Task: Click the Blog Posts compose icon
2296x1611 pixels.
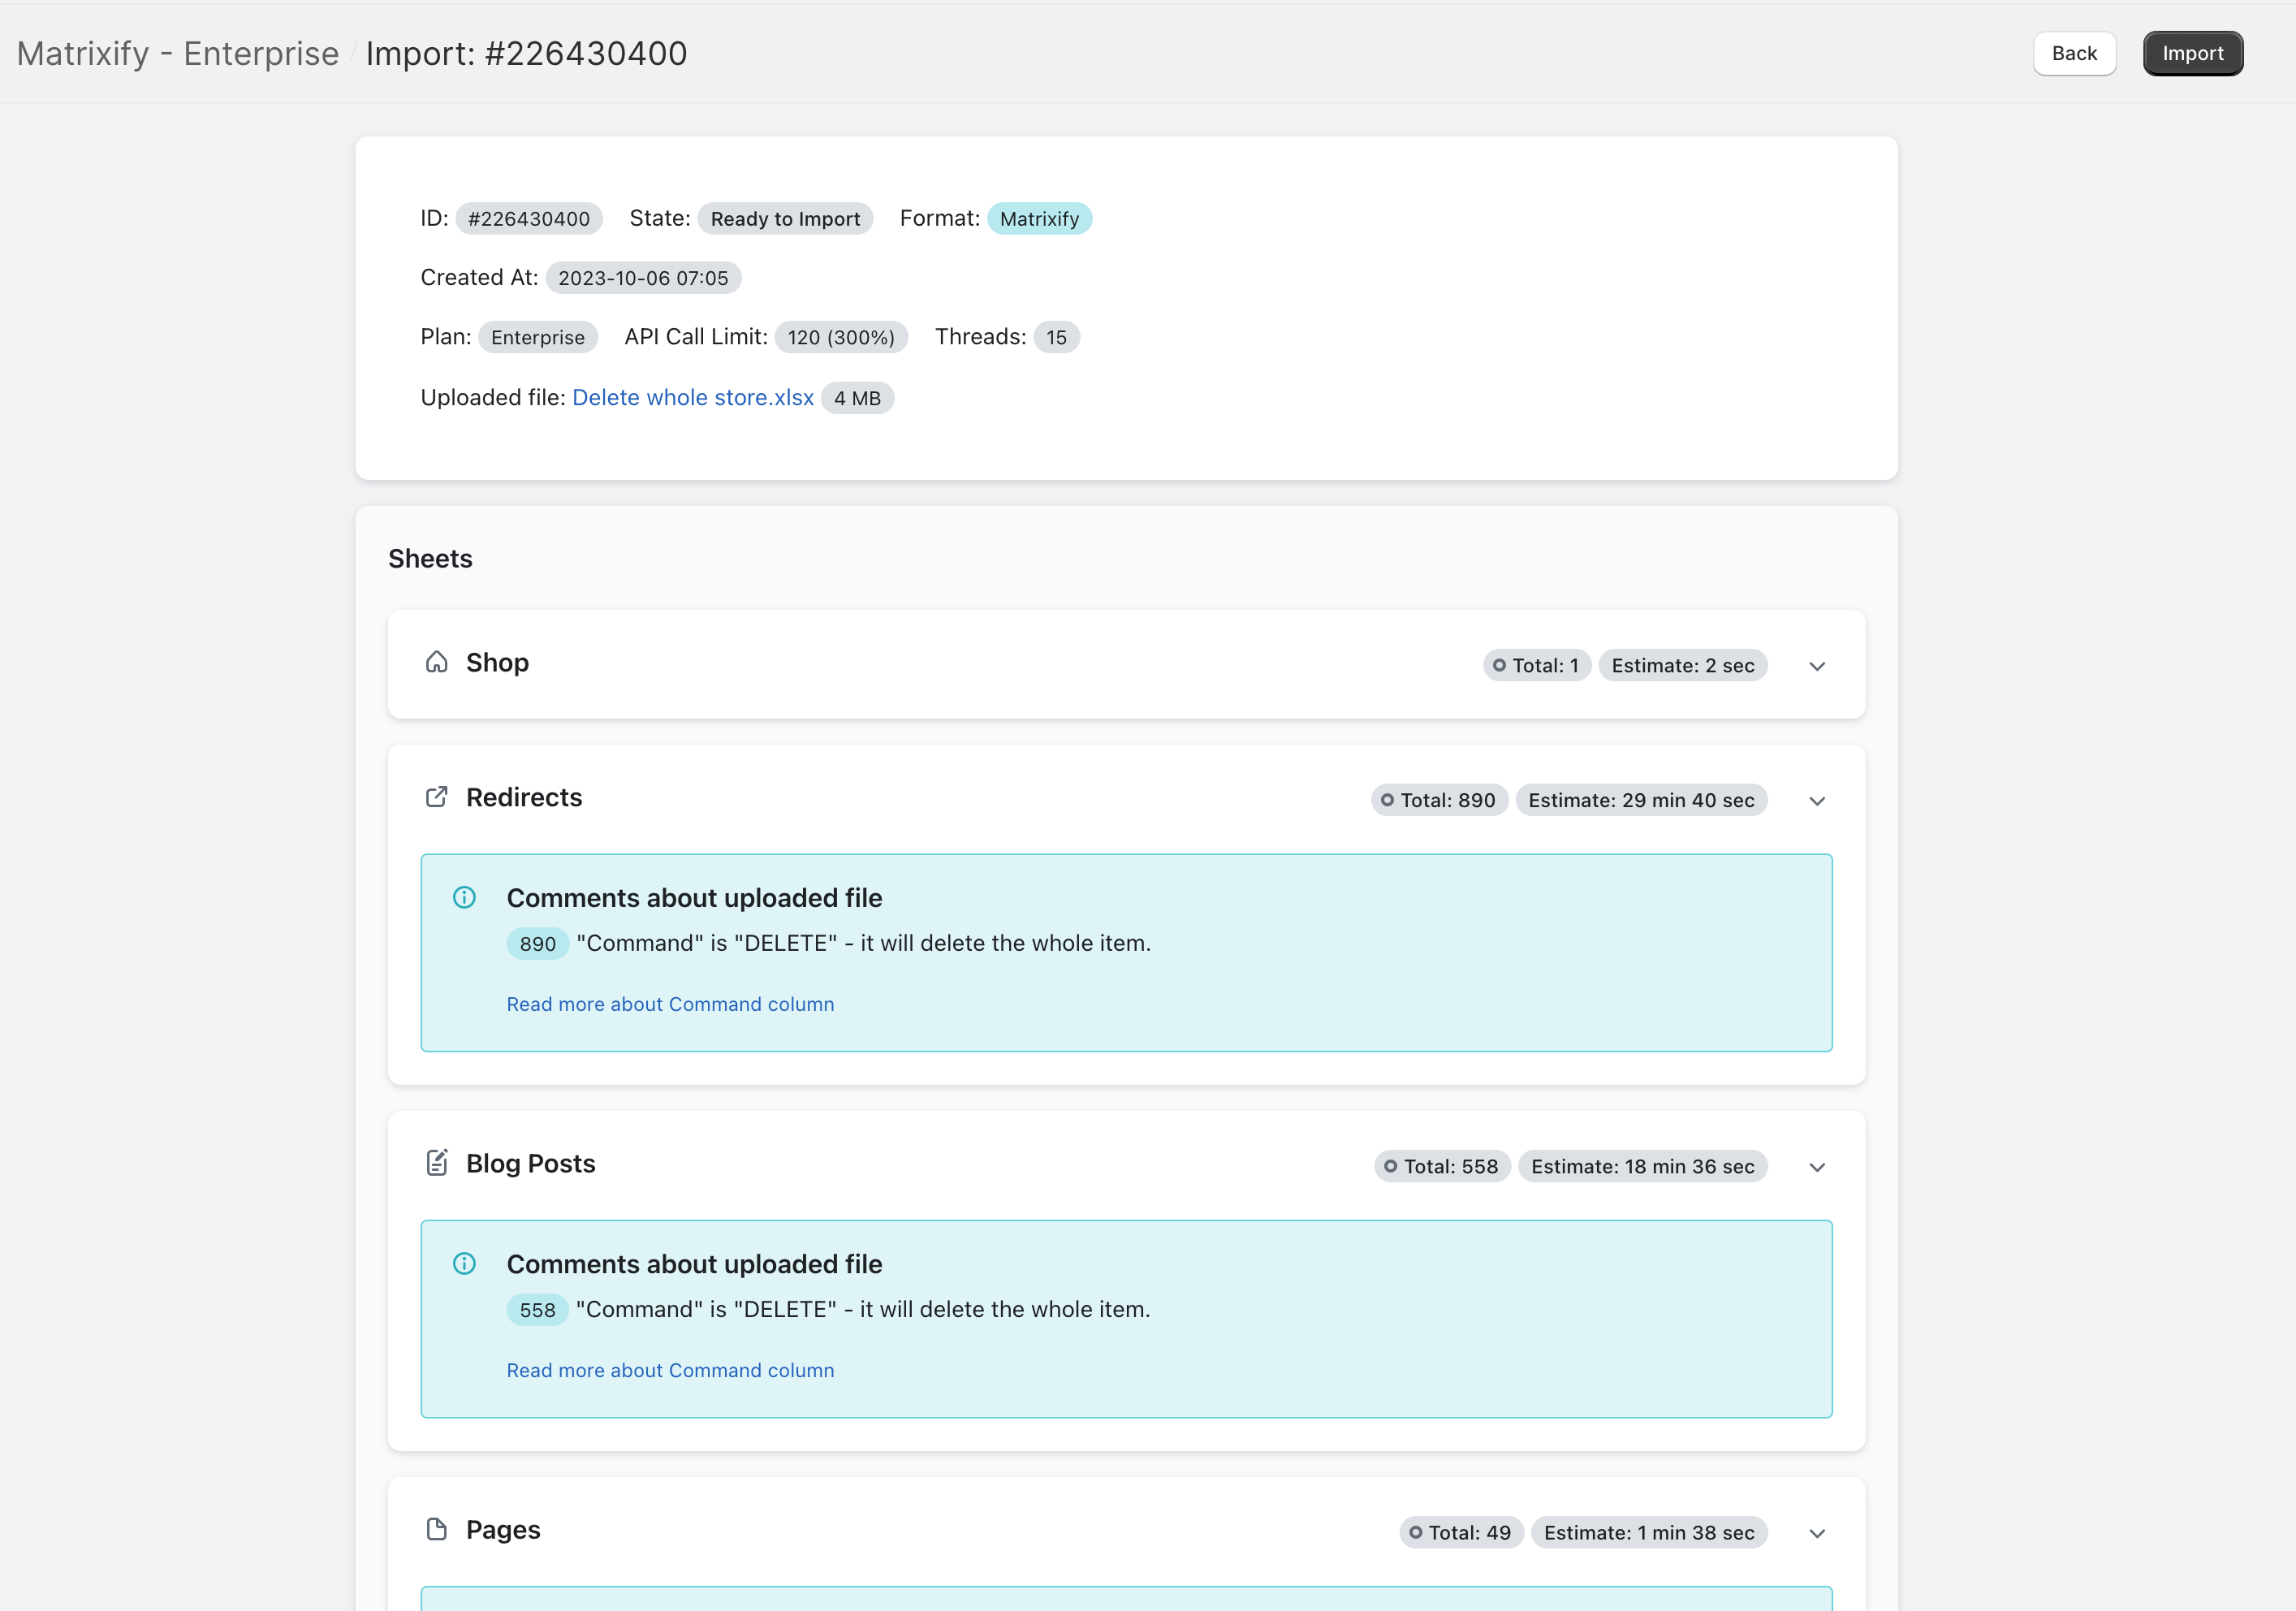Action: point(438,1163)
